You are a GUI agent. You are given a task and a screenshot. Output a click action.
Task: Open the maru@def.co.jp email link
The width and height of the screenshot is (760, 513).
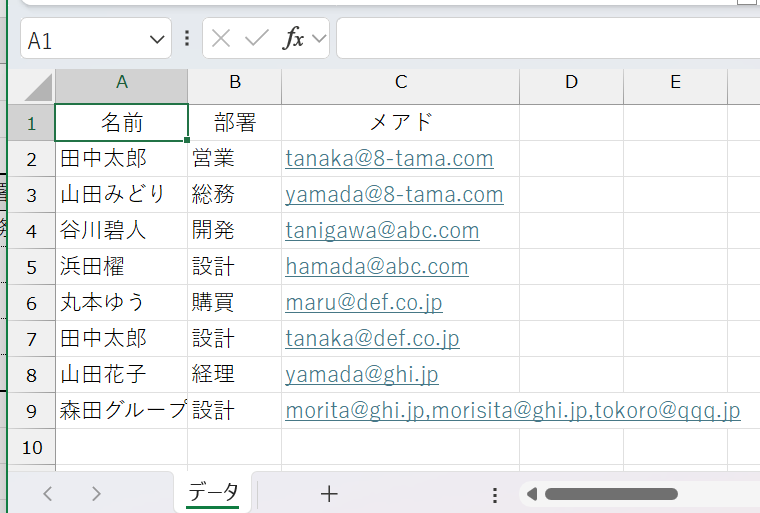(364, 303)
